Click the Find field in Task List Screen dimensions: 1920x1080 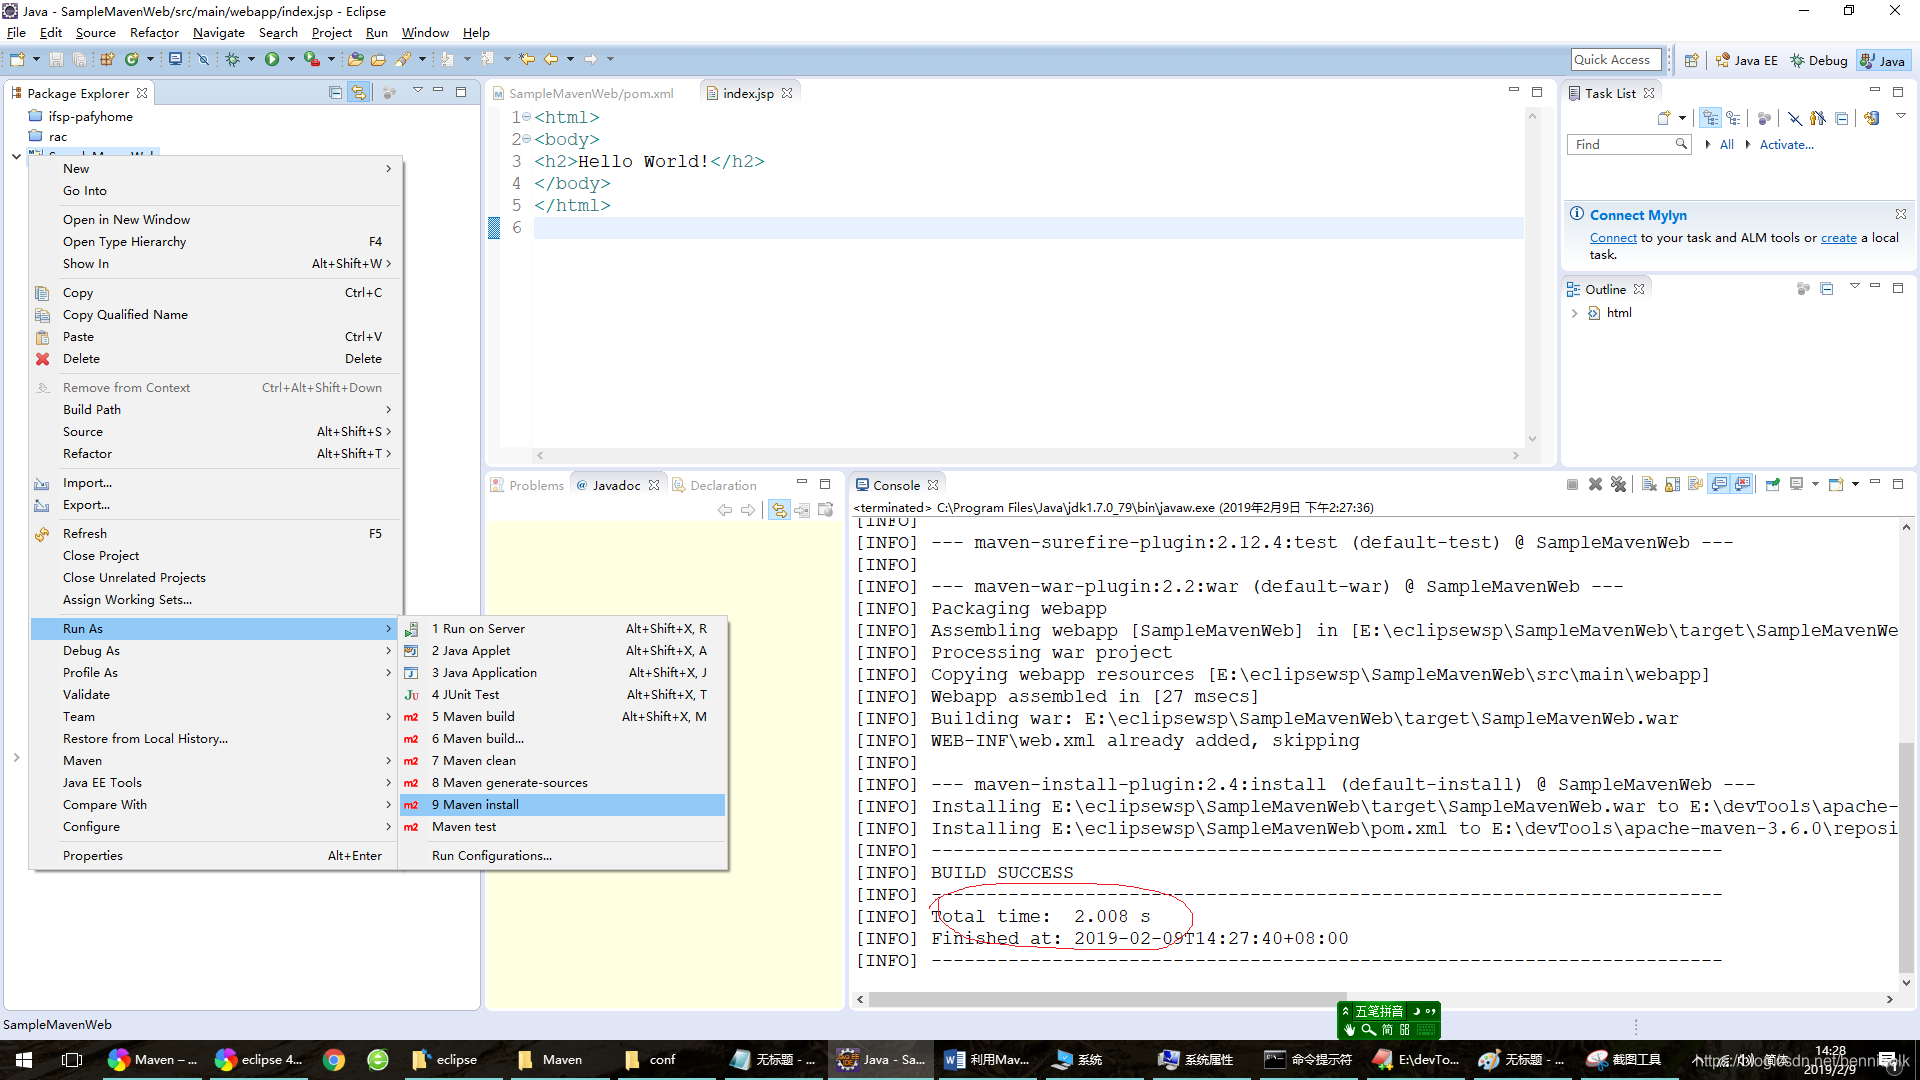coord(1629,145)
